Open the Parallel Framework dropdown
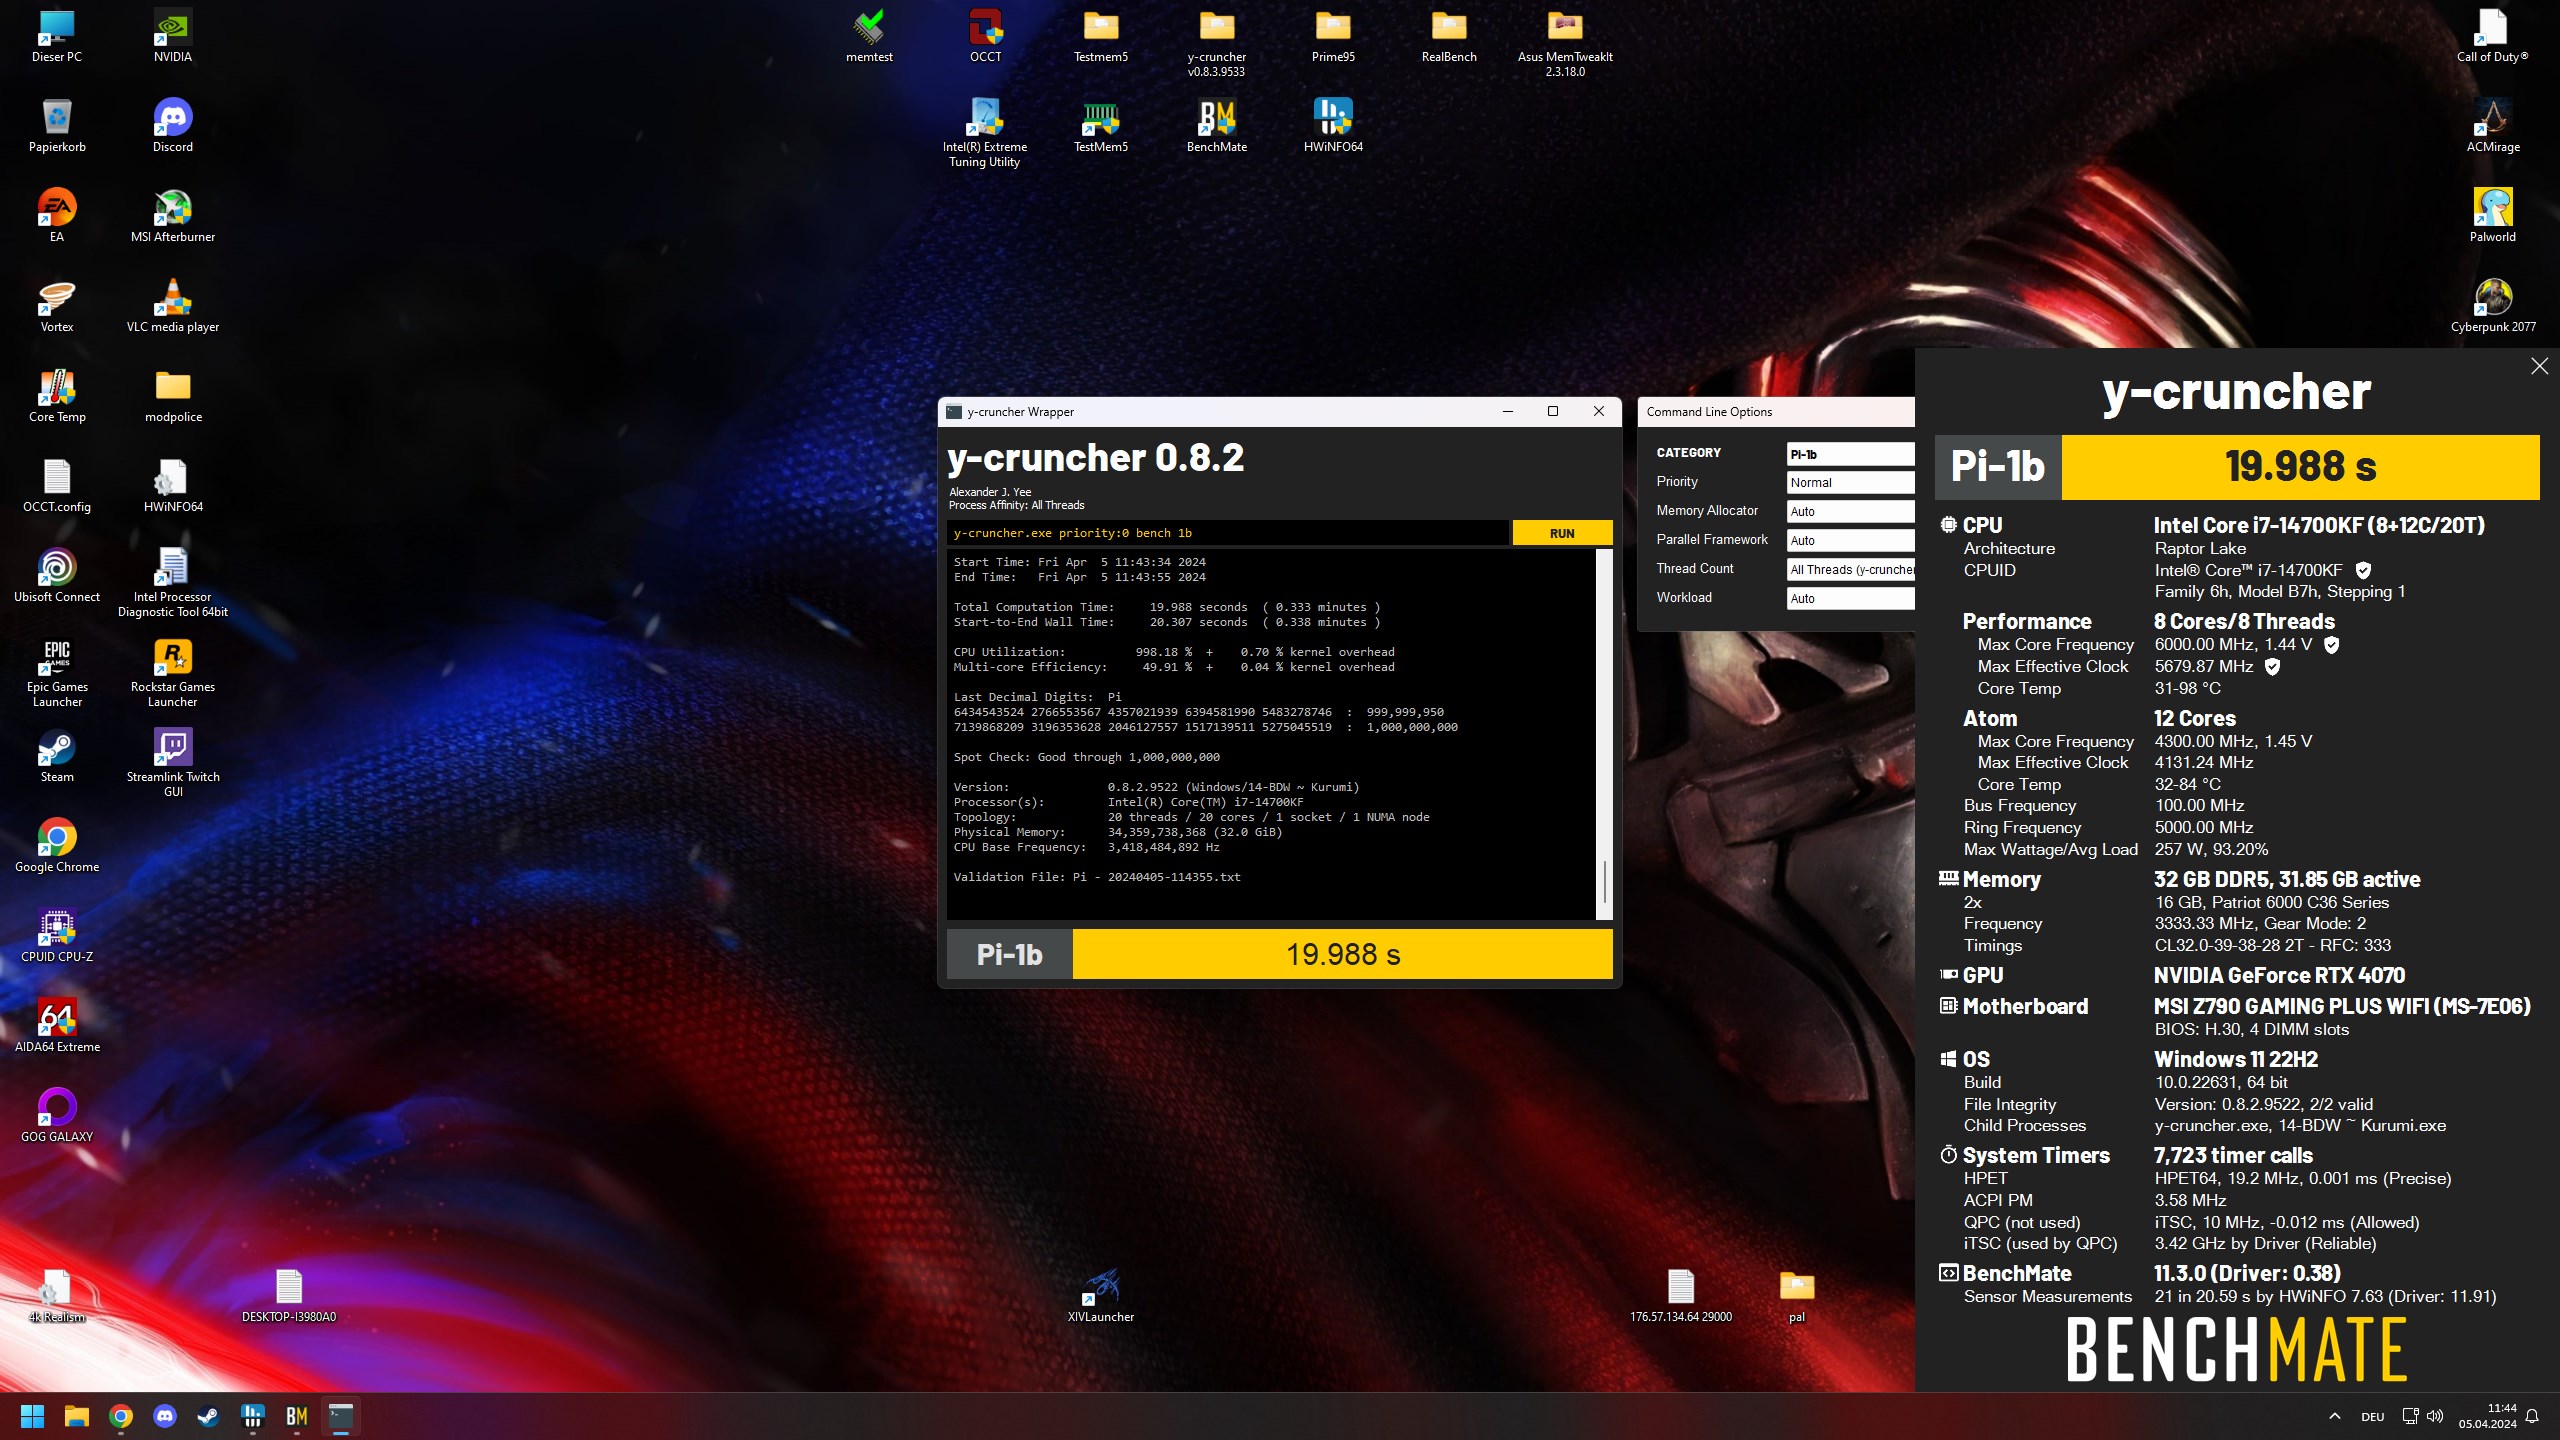This screenshot has height=1440, width=2560. tap(1850, 540)
